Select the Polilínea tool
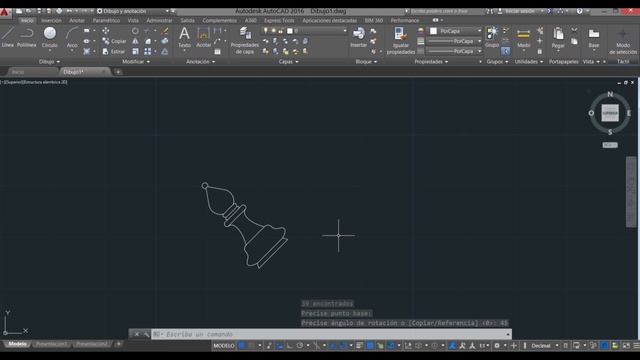Screen dimensions: 640x360 27,37
